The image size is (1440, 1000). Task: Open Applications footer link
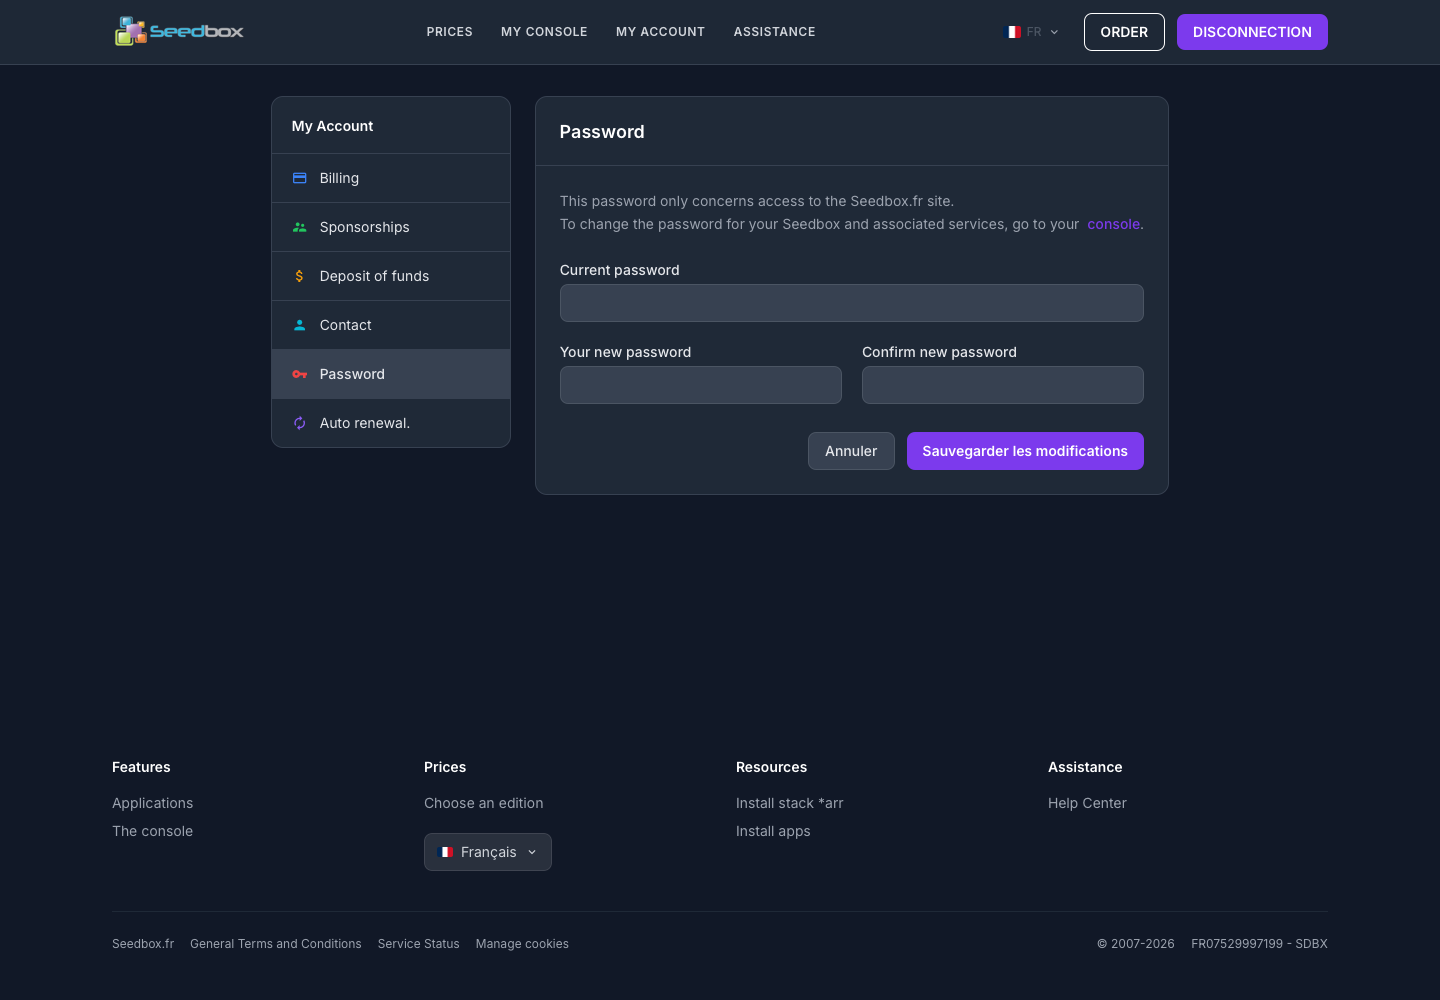153,803
